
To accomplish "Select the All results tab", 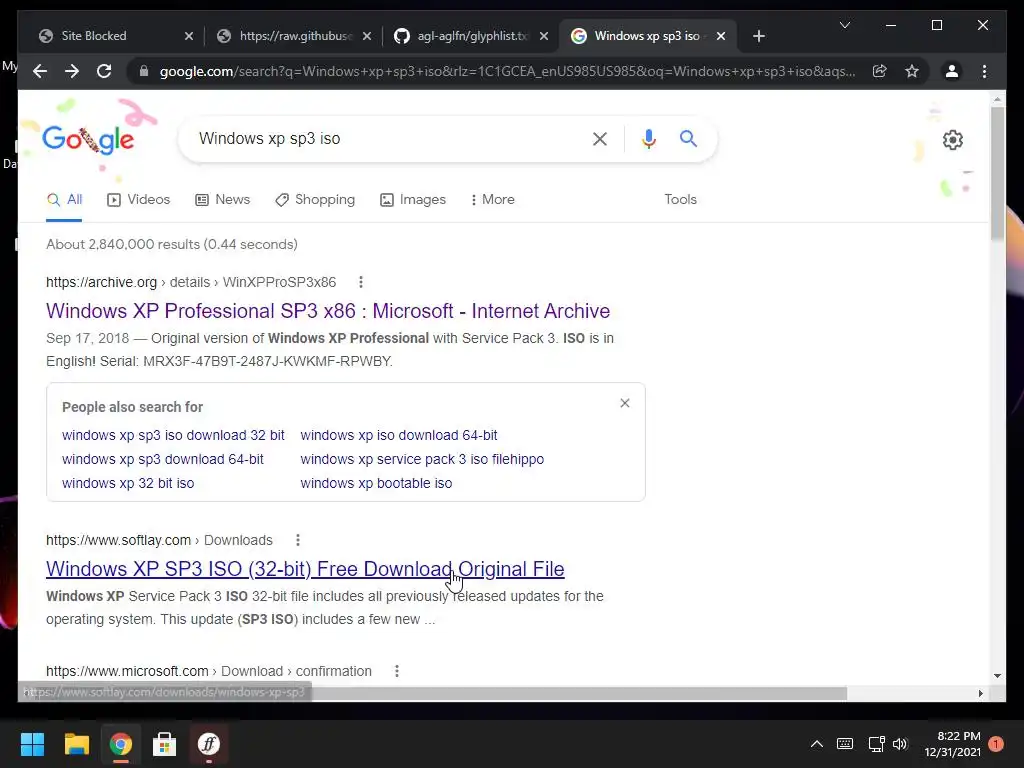I will point(64,200).
